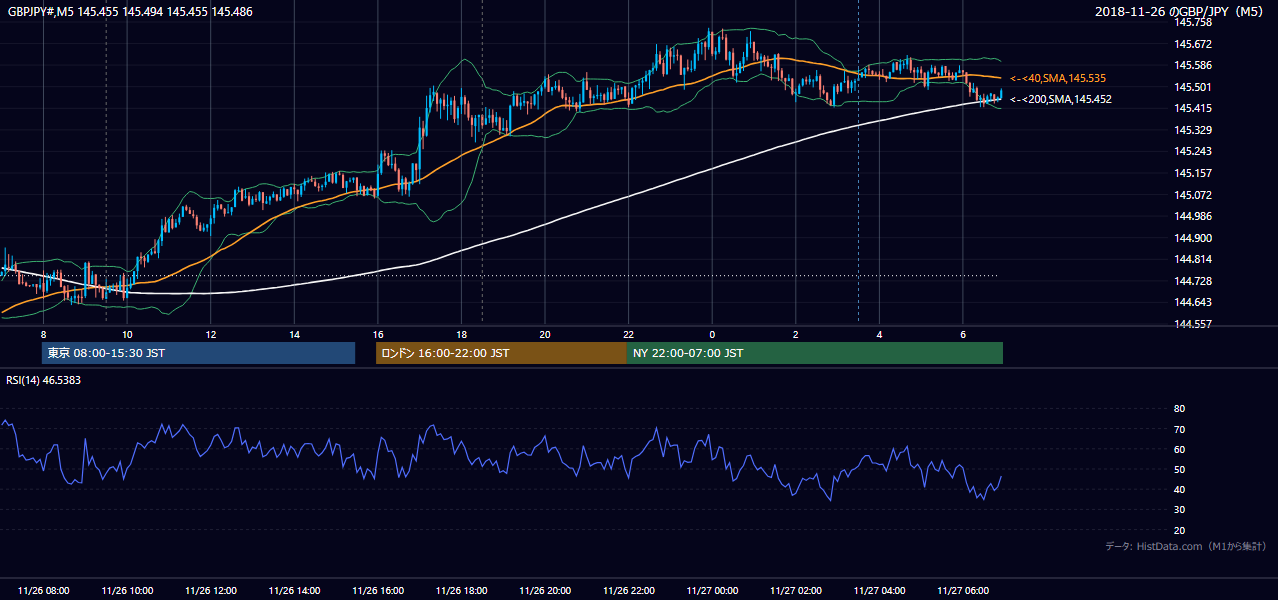This screenshot has height=600, width=1278.
Task: Click hour label 18 under price chart
Action: pos(461,334)
